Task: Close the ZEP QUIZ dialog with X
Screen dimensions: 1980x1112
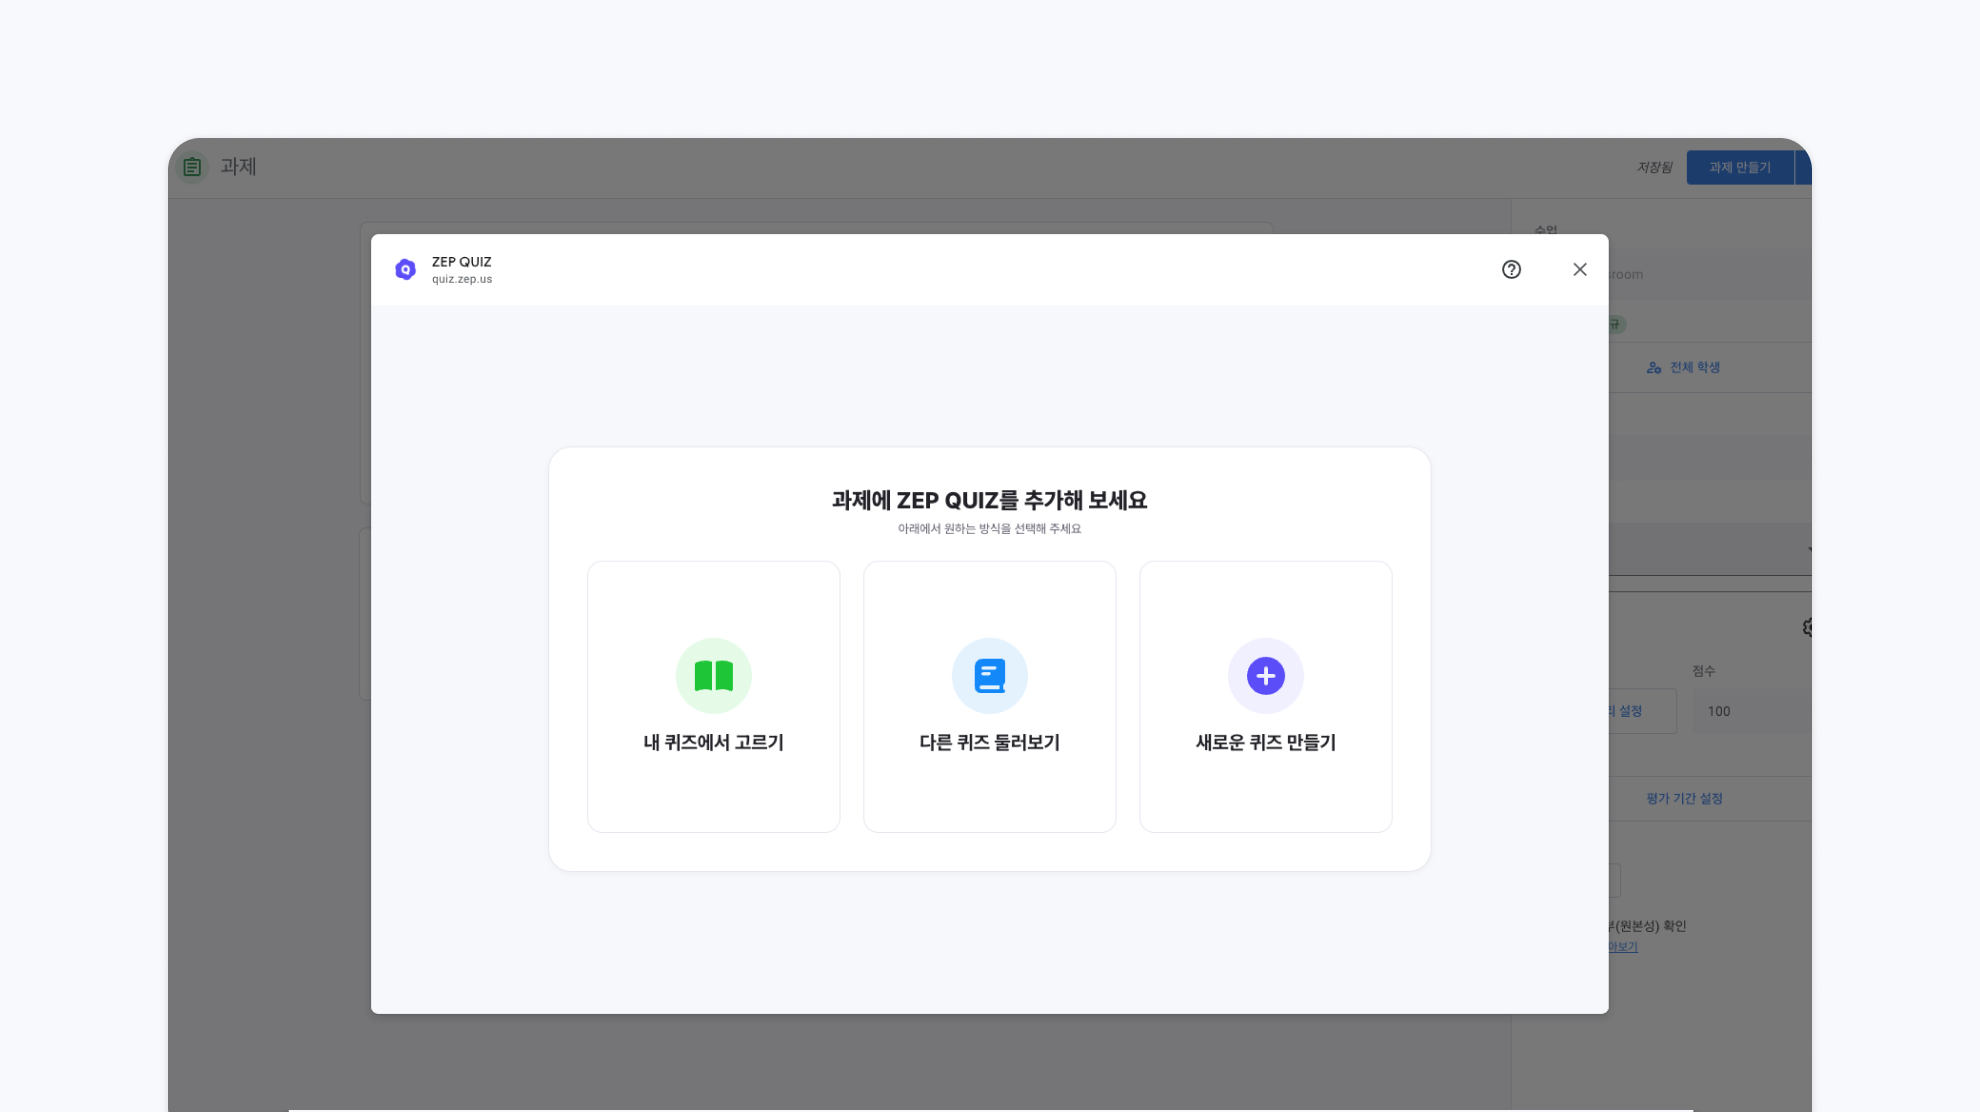Action: click(1579, 270)
